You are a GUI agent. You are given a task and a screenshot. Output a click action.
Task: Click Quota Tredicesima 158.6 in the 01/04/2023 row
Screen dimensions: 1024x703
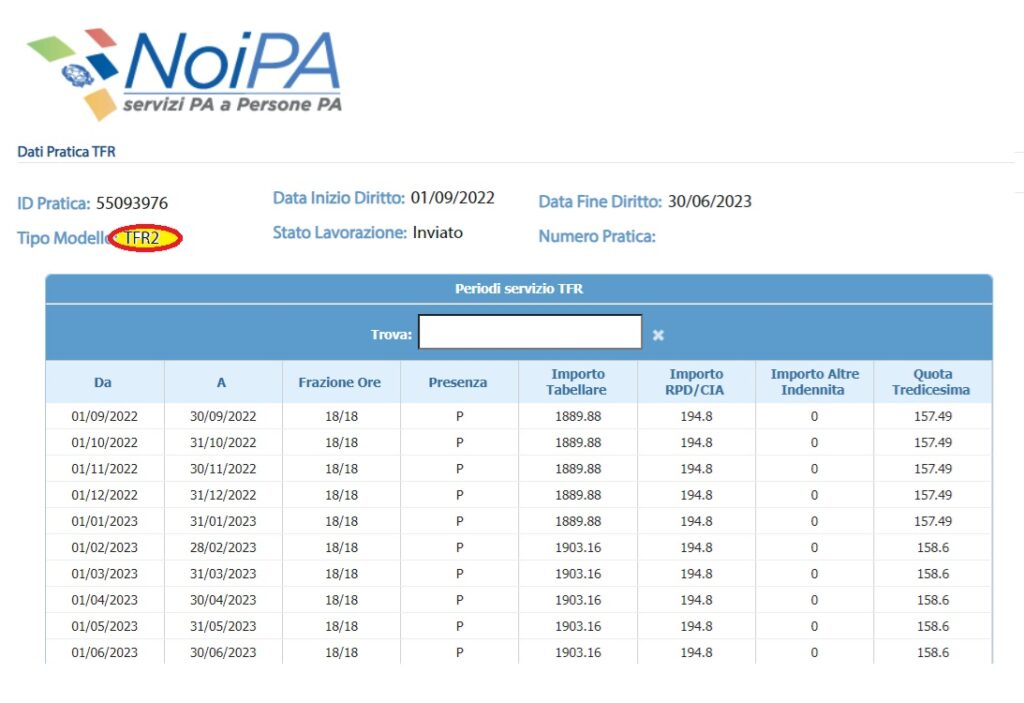coord(933,600)
